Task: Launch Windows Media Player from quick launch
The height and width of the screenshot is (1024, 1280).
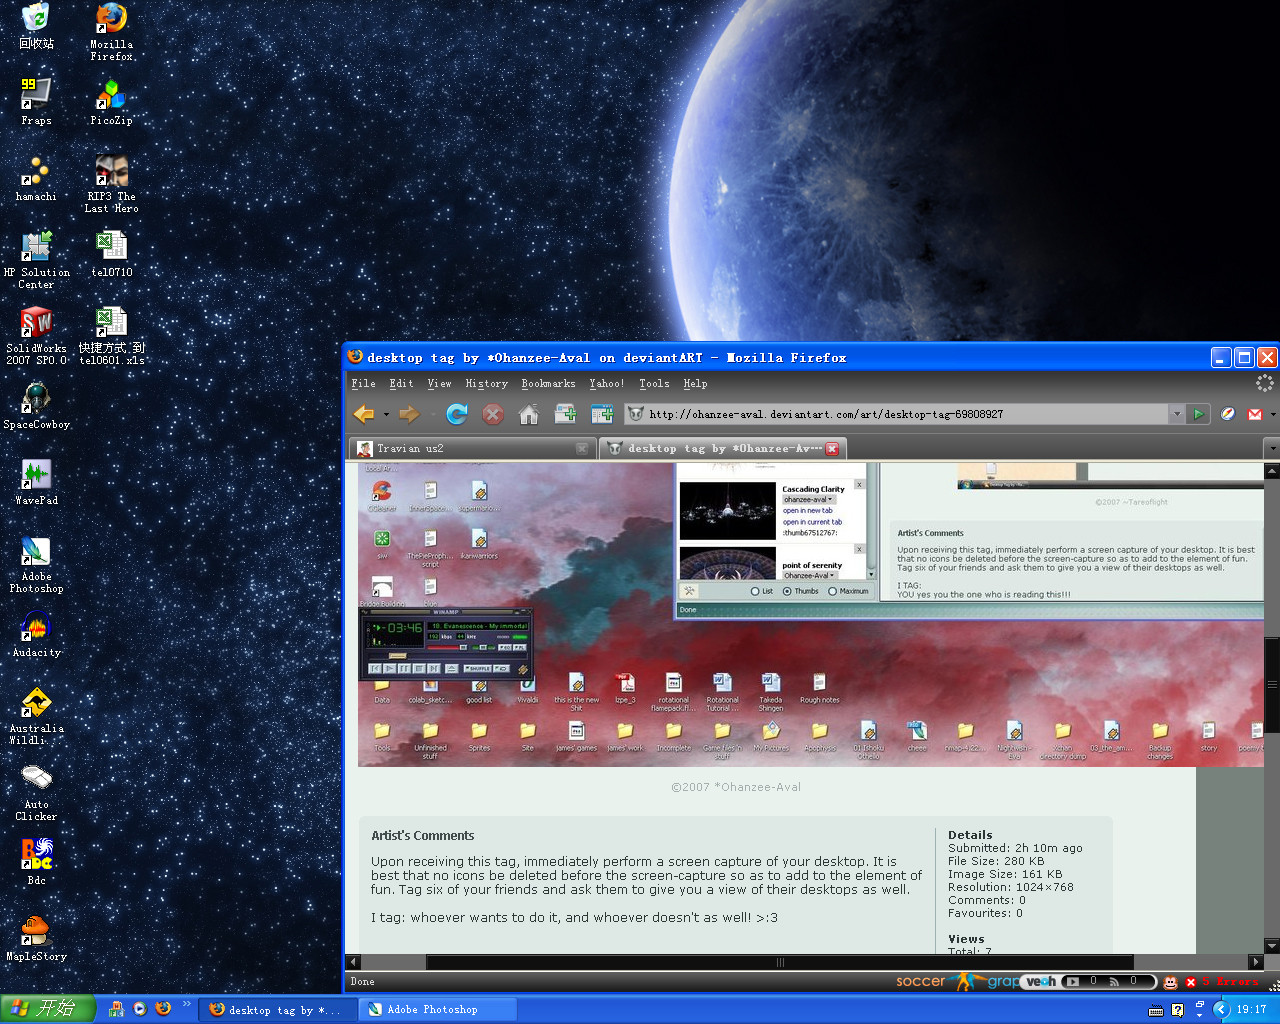Action: (140, 1009)
